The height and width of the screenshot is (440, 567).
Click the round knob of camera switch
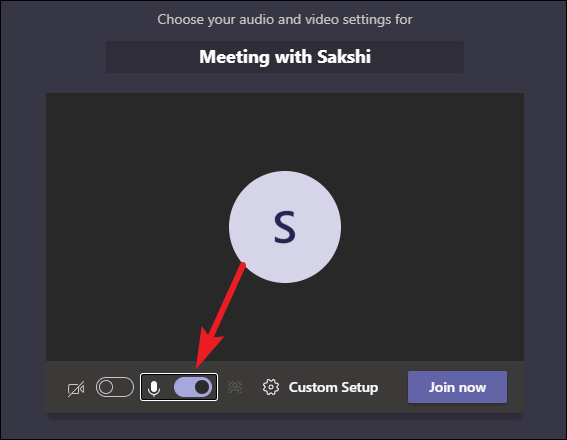click(106, 387)
